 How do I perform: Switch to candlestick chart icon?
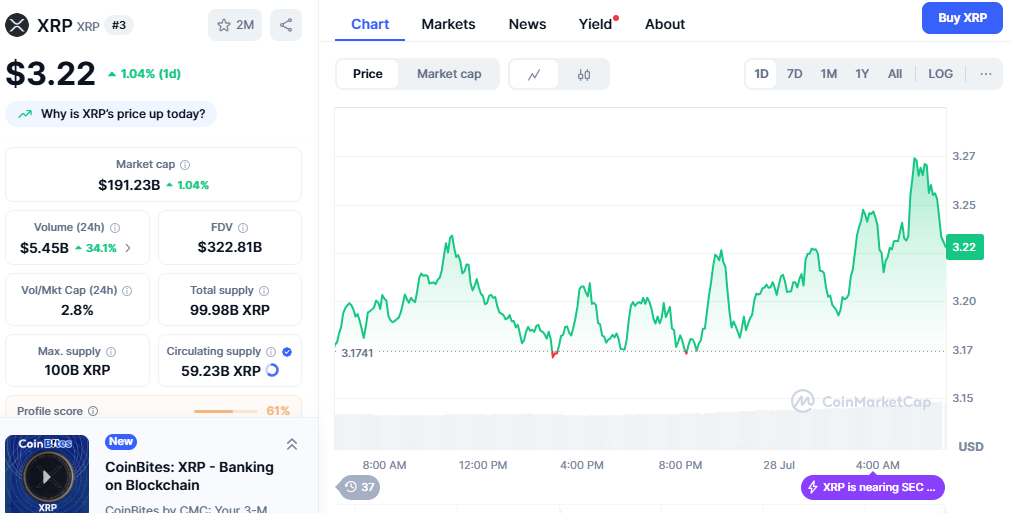pyautogui.click(x=584, y=74)
